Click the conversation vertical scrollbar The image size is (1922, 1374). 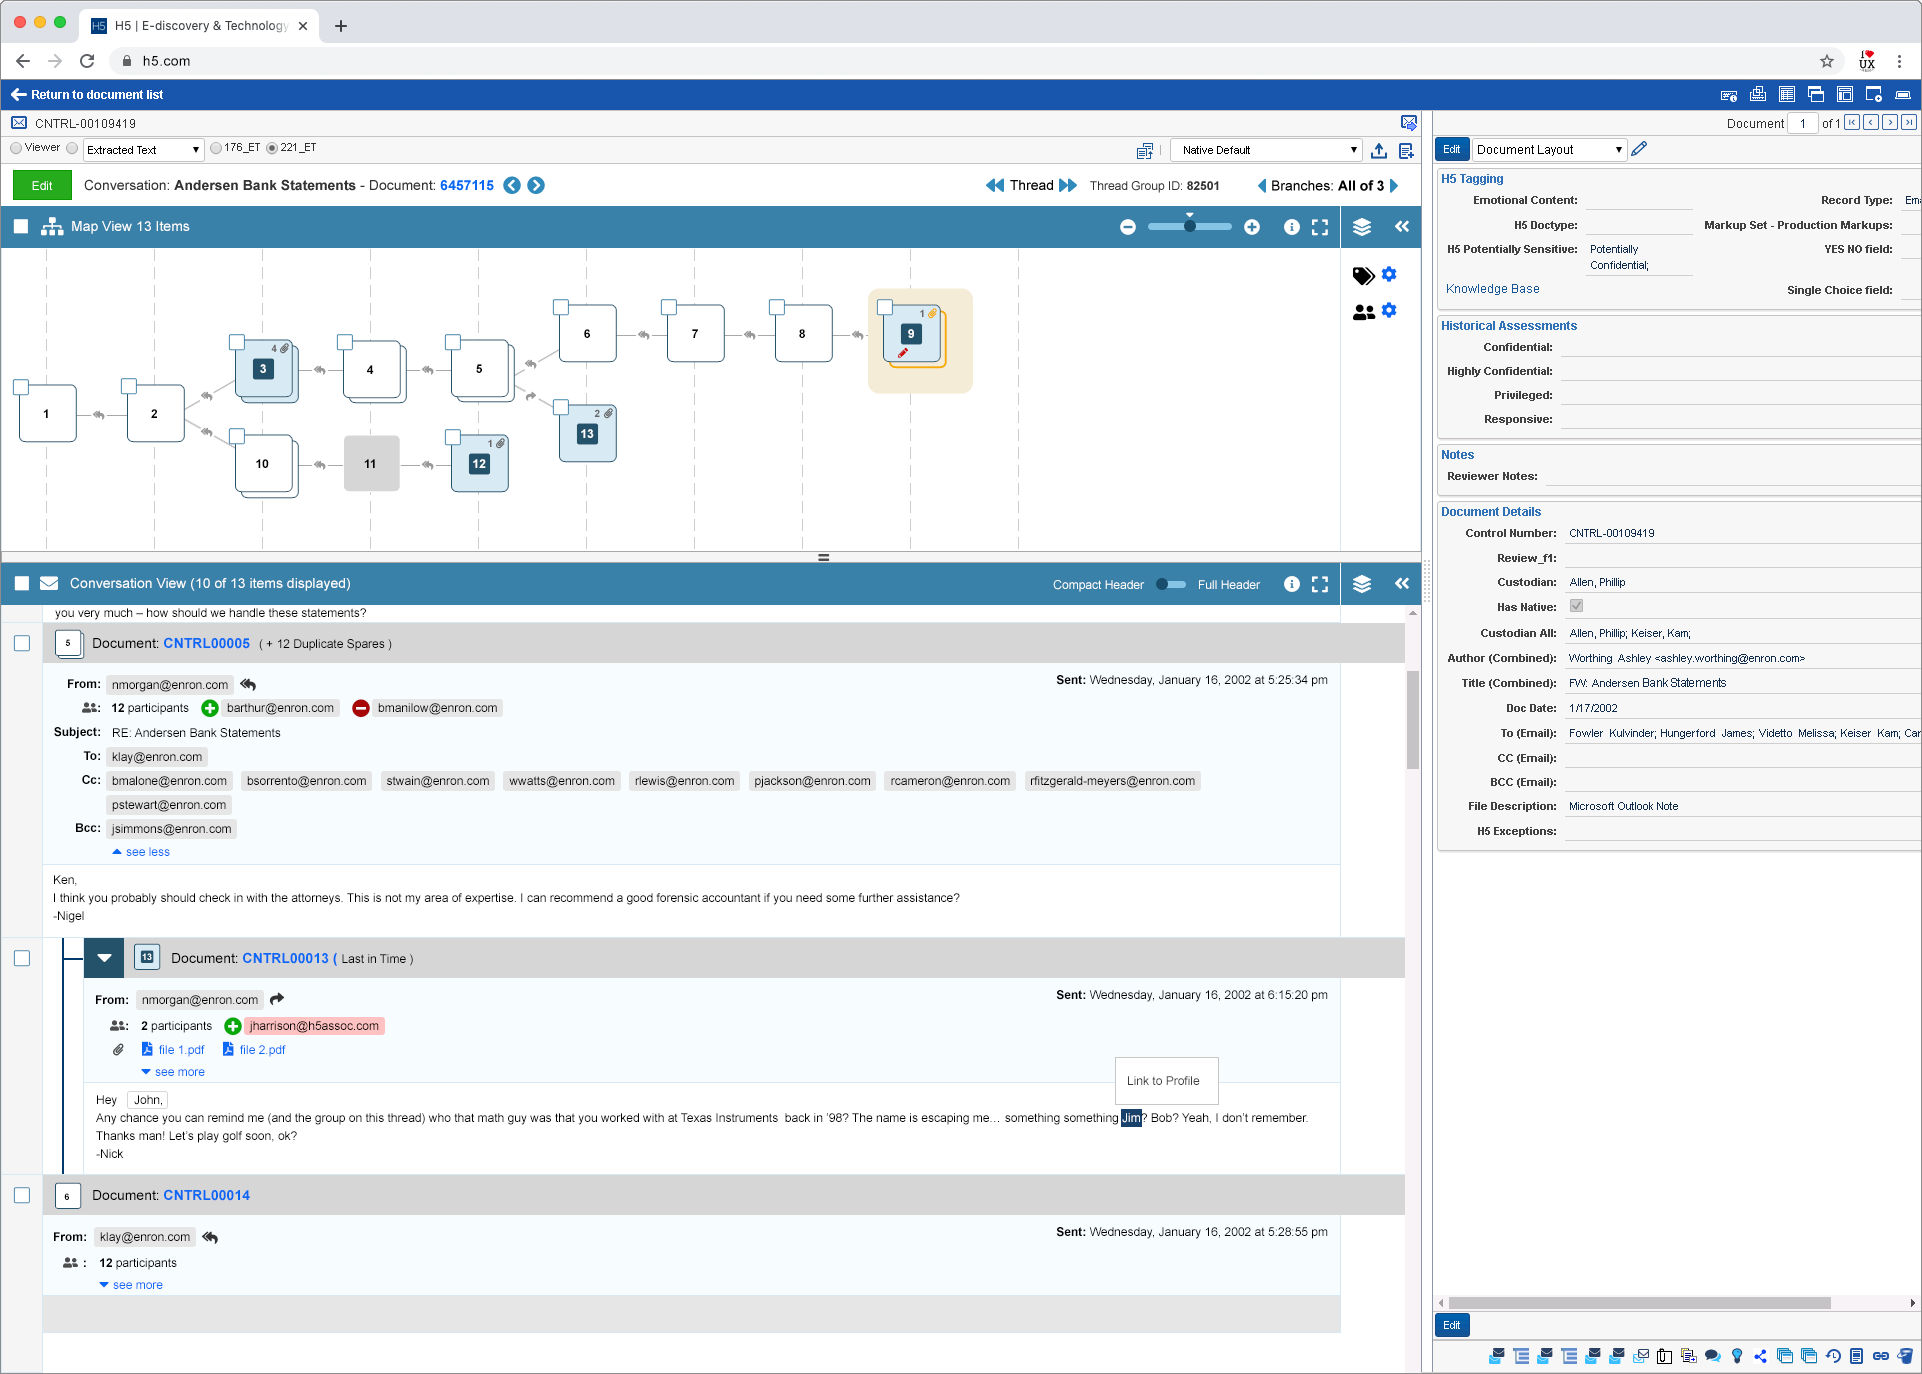click(1412, 720)
